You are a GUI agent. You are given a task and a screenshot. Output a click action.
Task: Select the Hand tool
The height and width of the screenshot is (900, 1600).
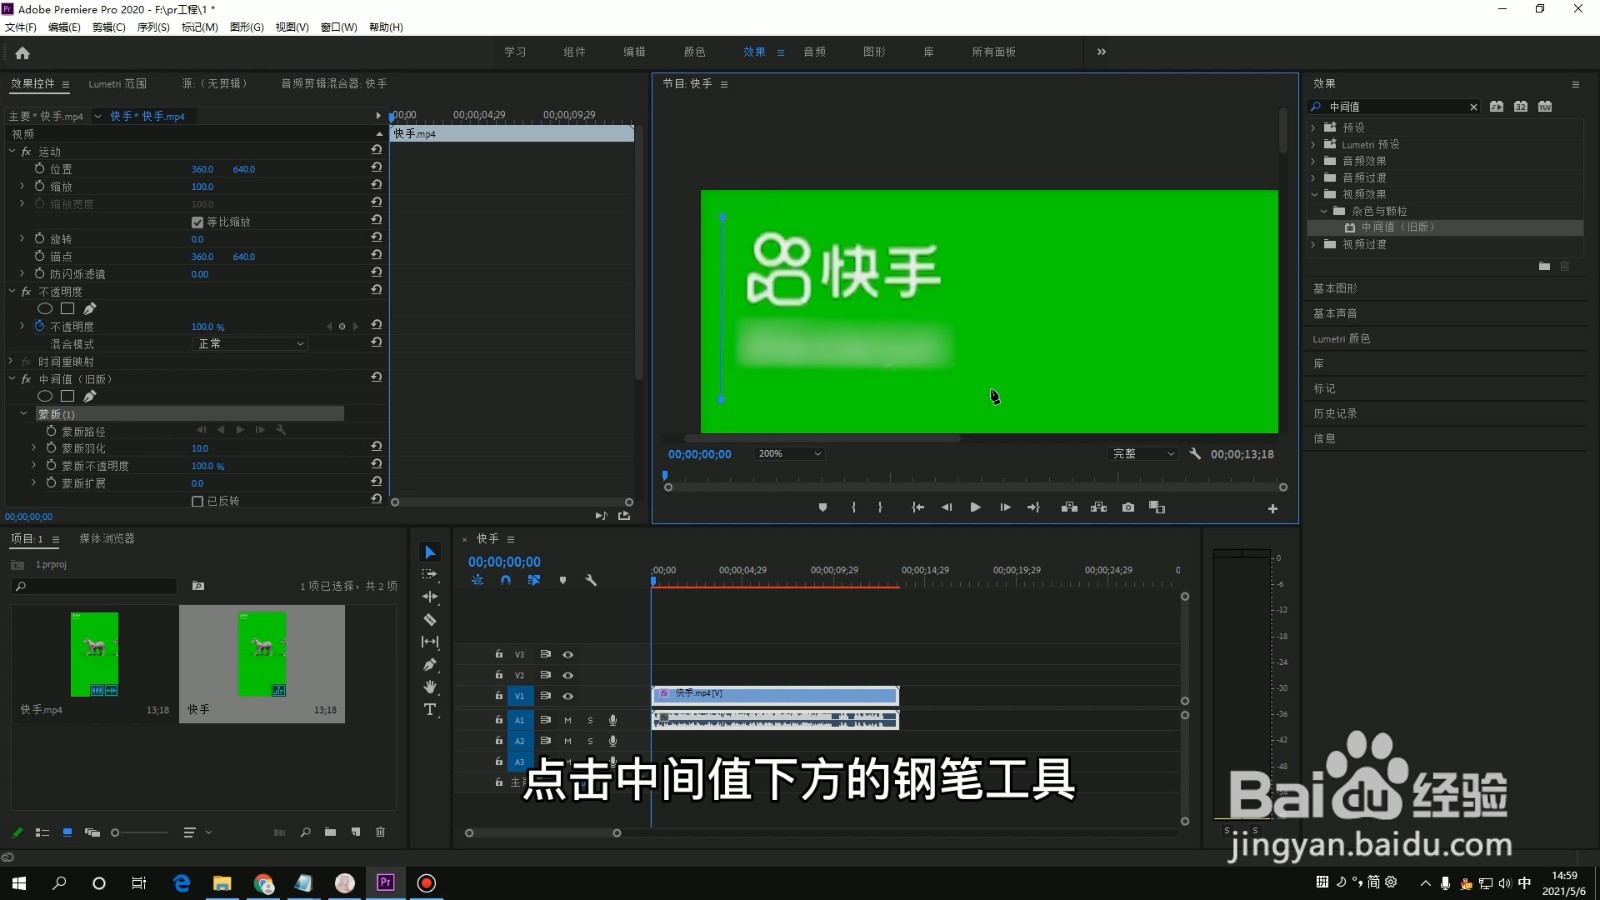pyautogui.click(x=430, y=687)
